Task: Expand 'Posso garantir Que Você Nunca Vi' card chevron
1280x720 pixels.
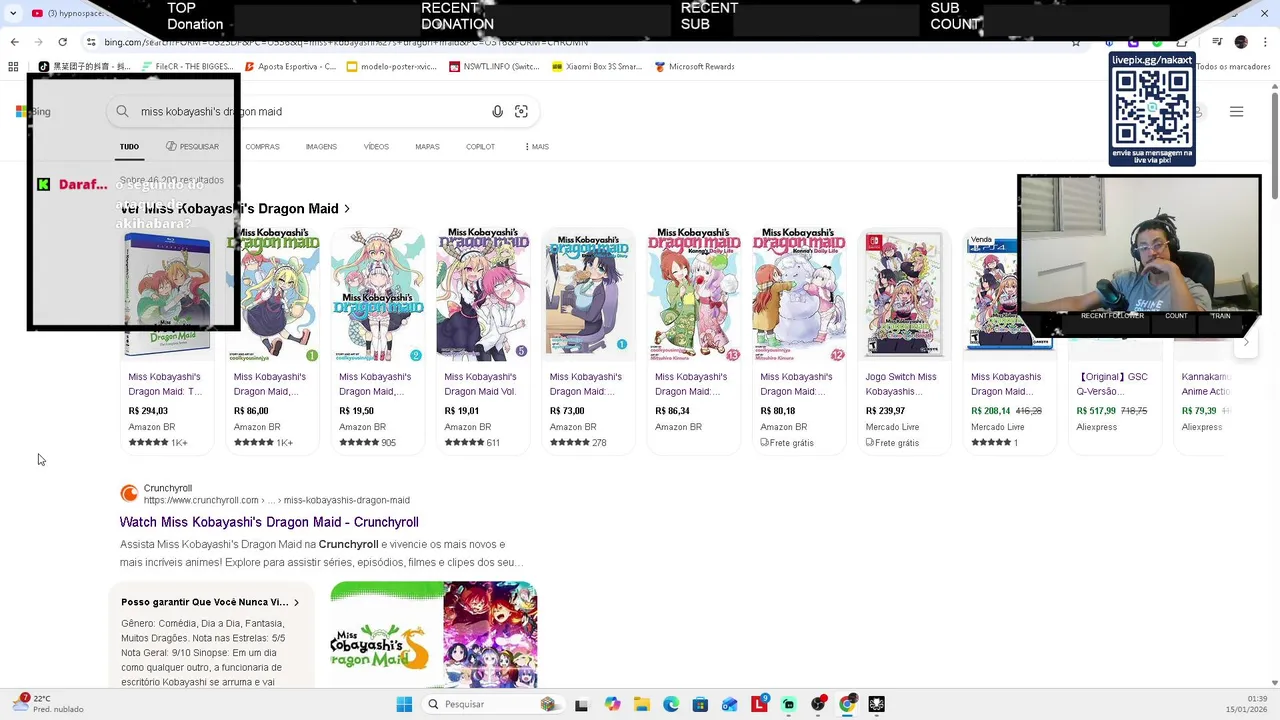Action: click(x=296, y=603)
